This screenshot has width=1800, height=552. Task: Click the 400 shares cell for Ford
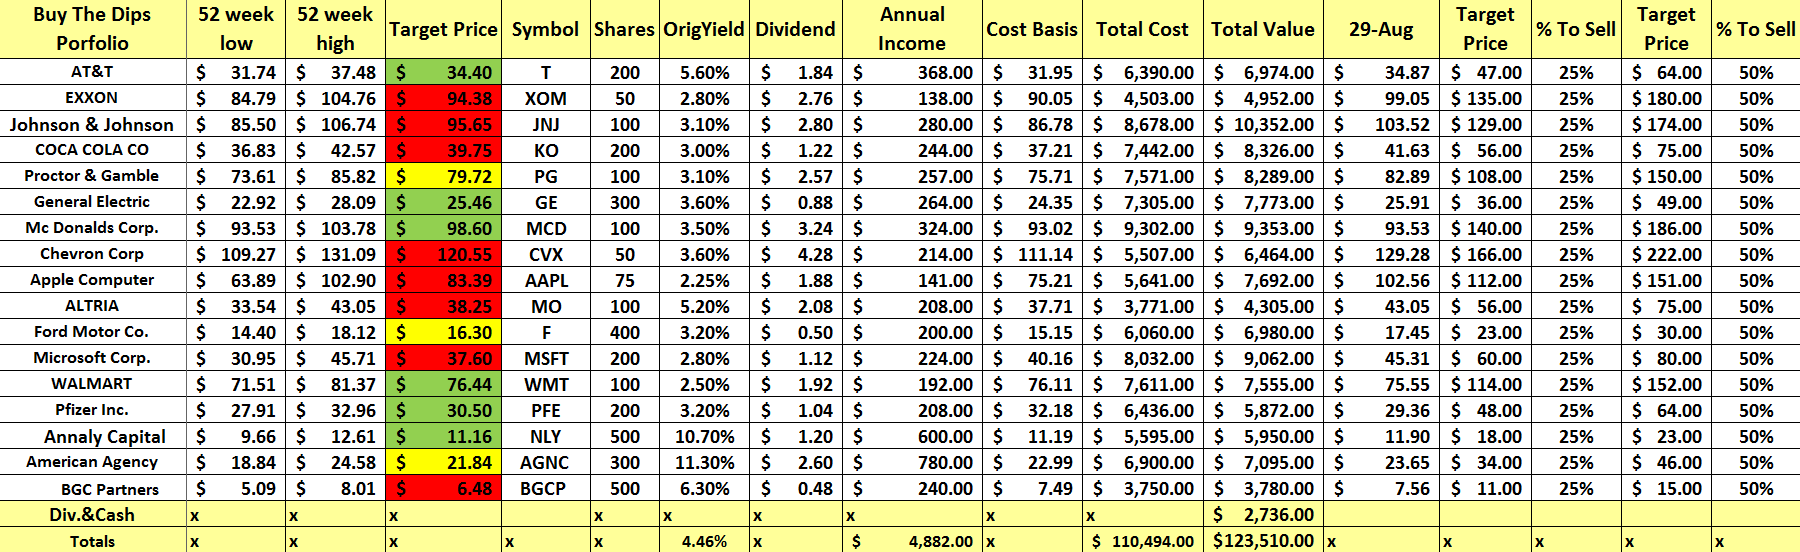click(624, 332)
